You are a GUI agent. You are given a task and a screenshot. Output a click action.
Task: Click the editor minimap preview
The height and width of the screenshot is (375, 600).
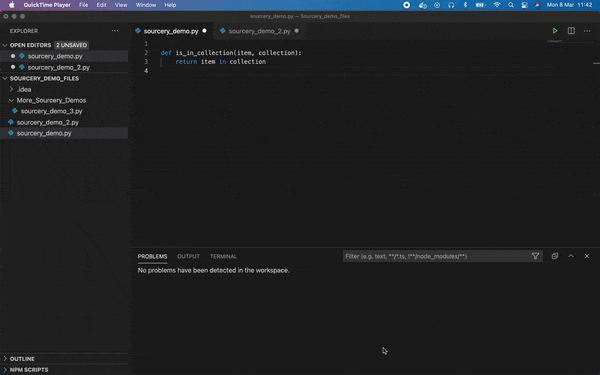(x=569, y=41)
